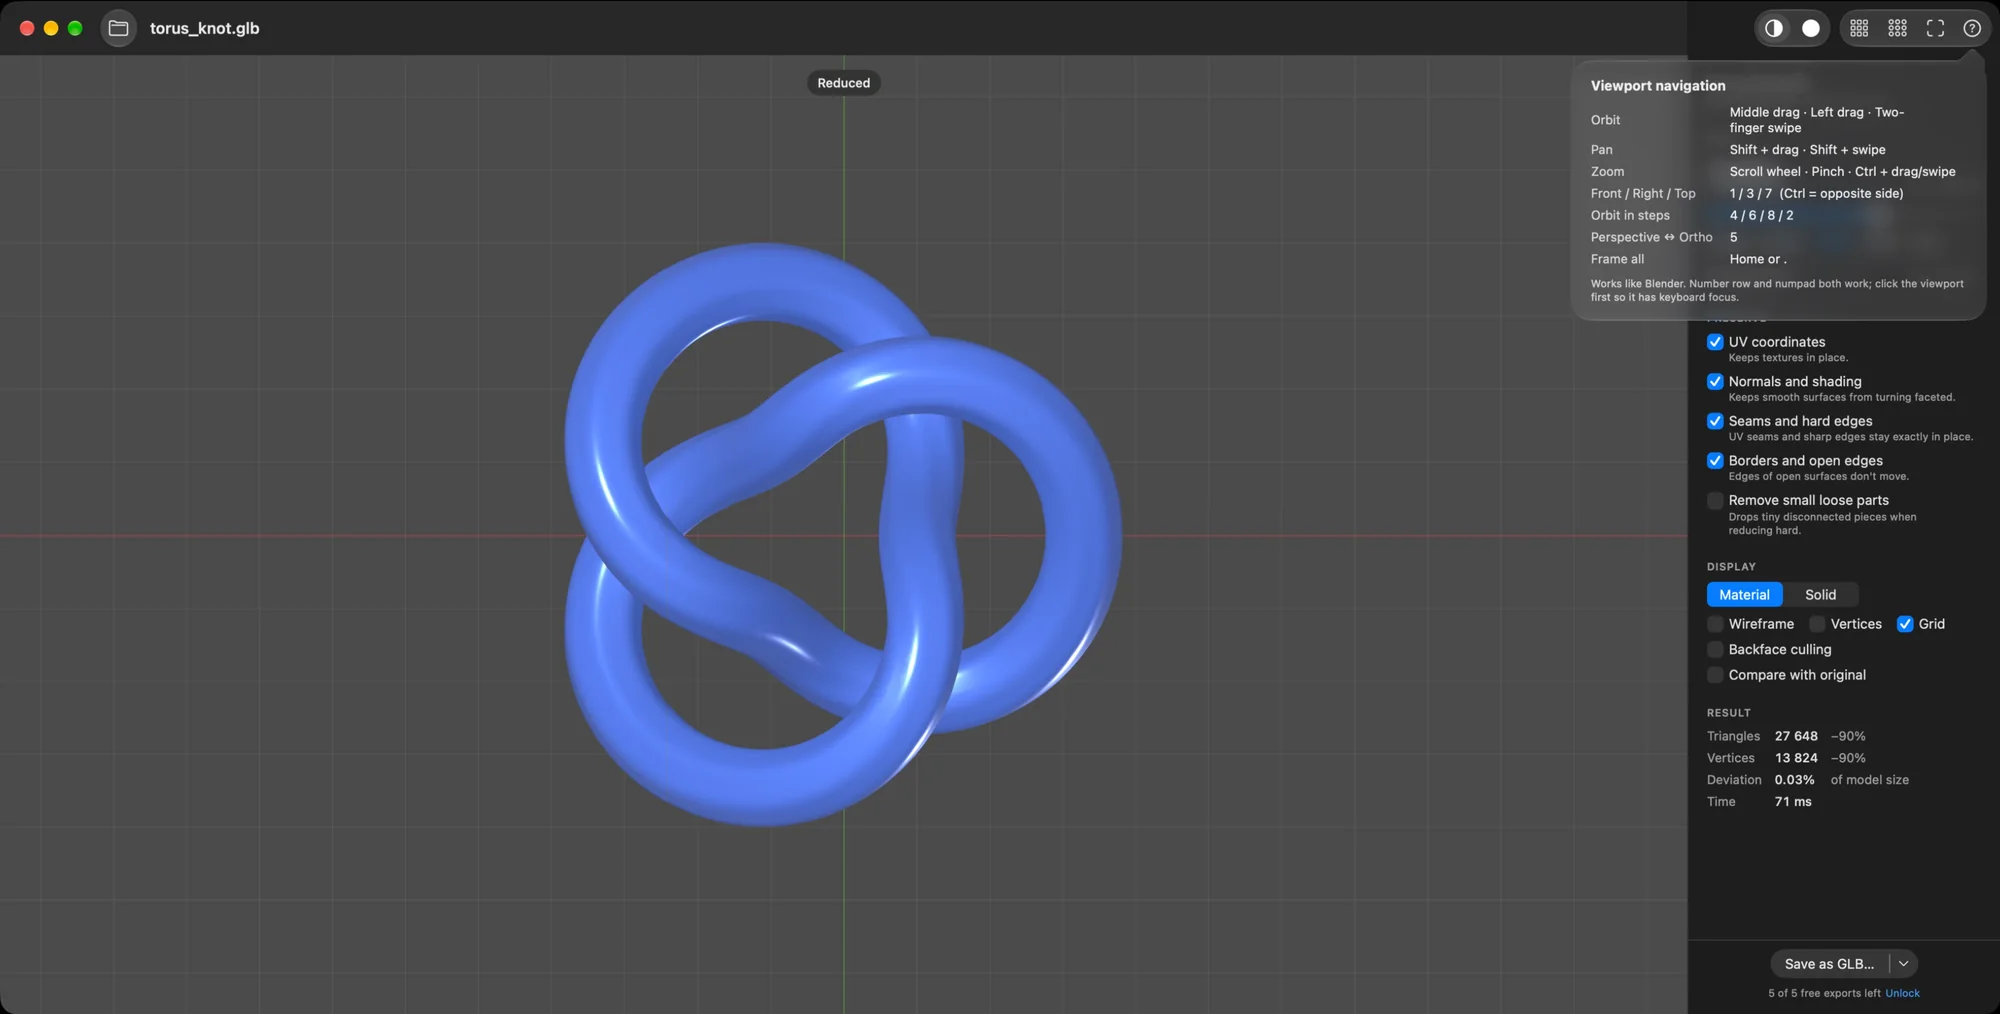Click the Viewport navigation heading
The height and width of the screenshot is (1014, 2000).
point(1658,86)
